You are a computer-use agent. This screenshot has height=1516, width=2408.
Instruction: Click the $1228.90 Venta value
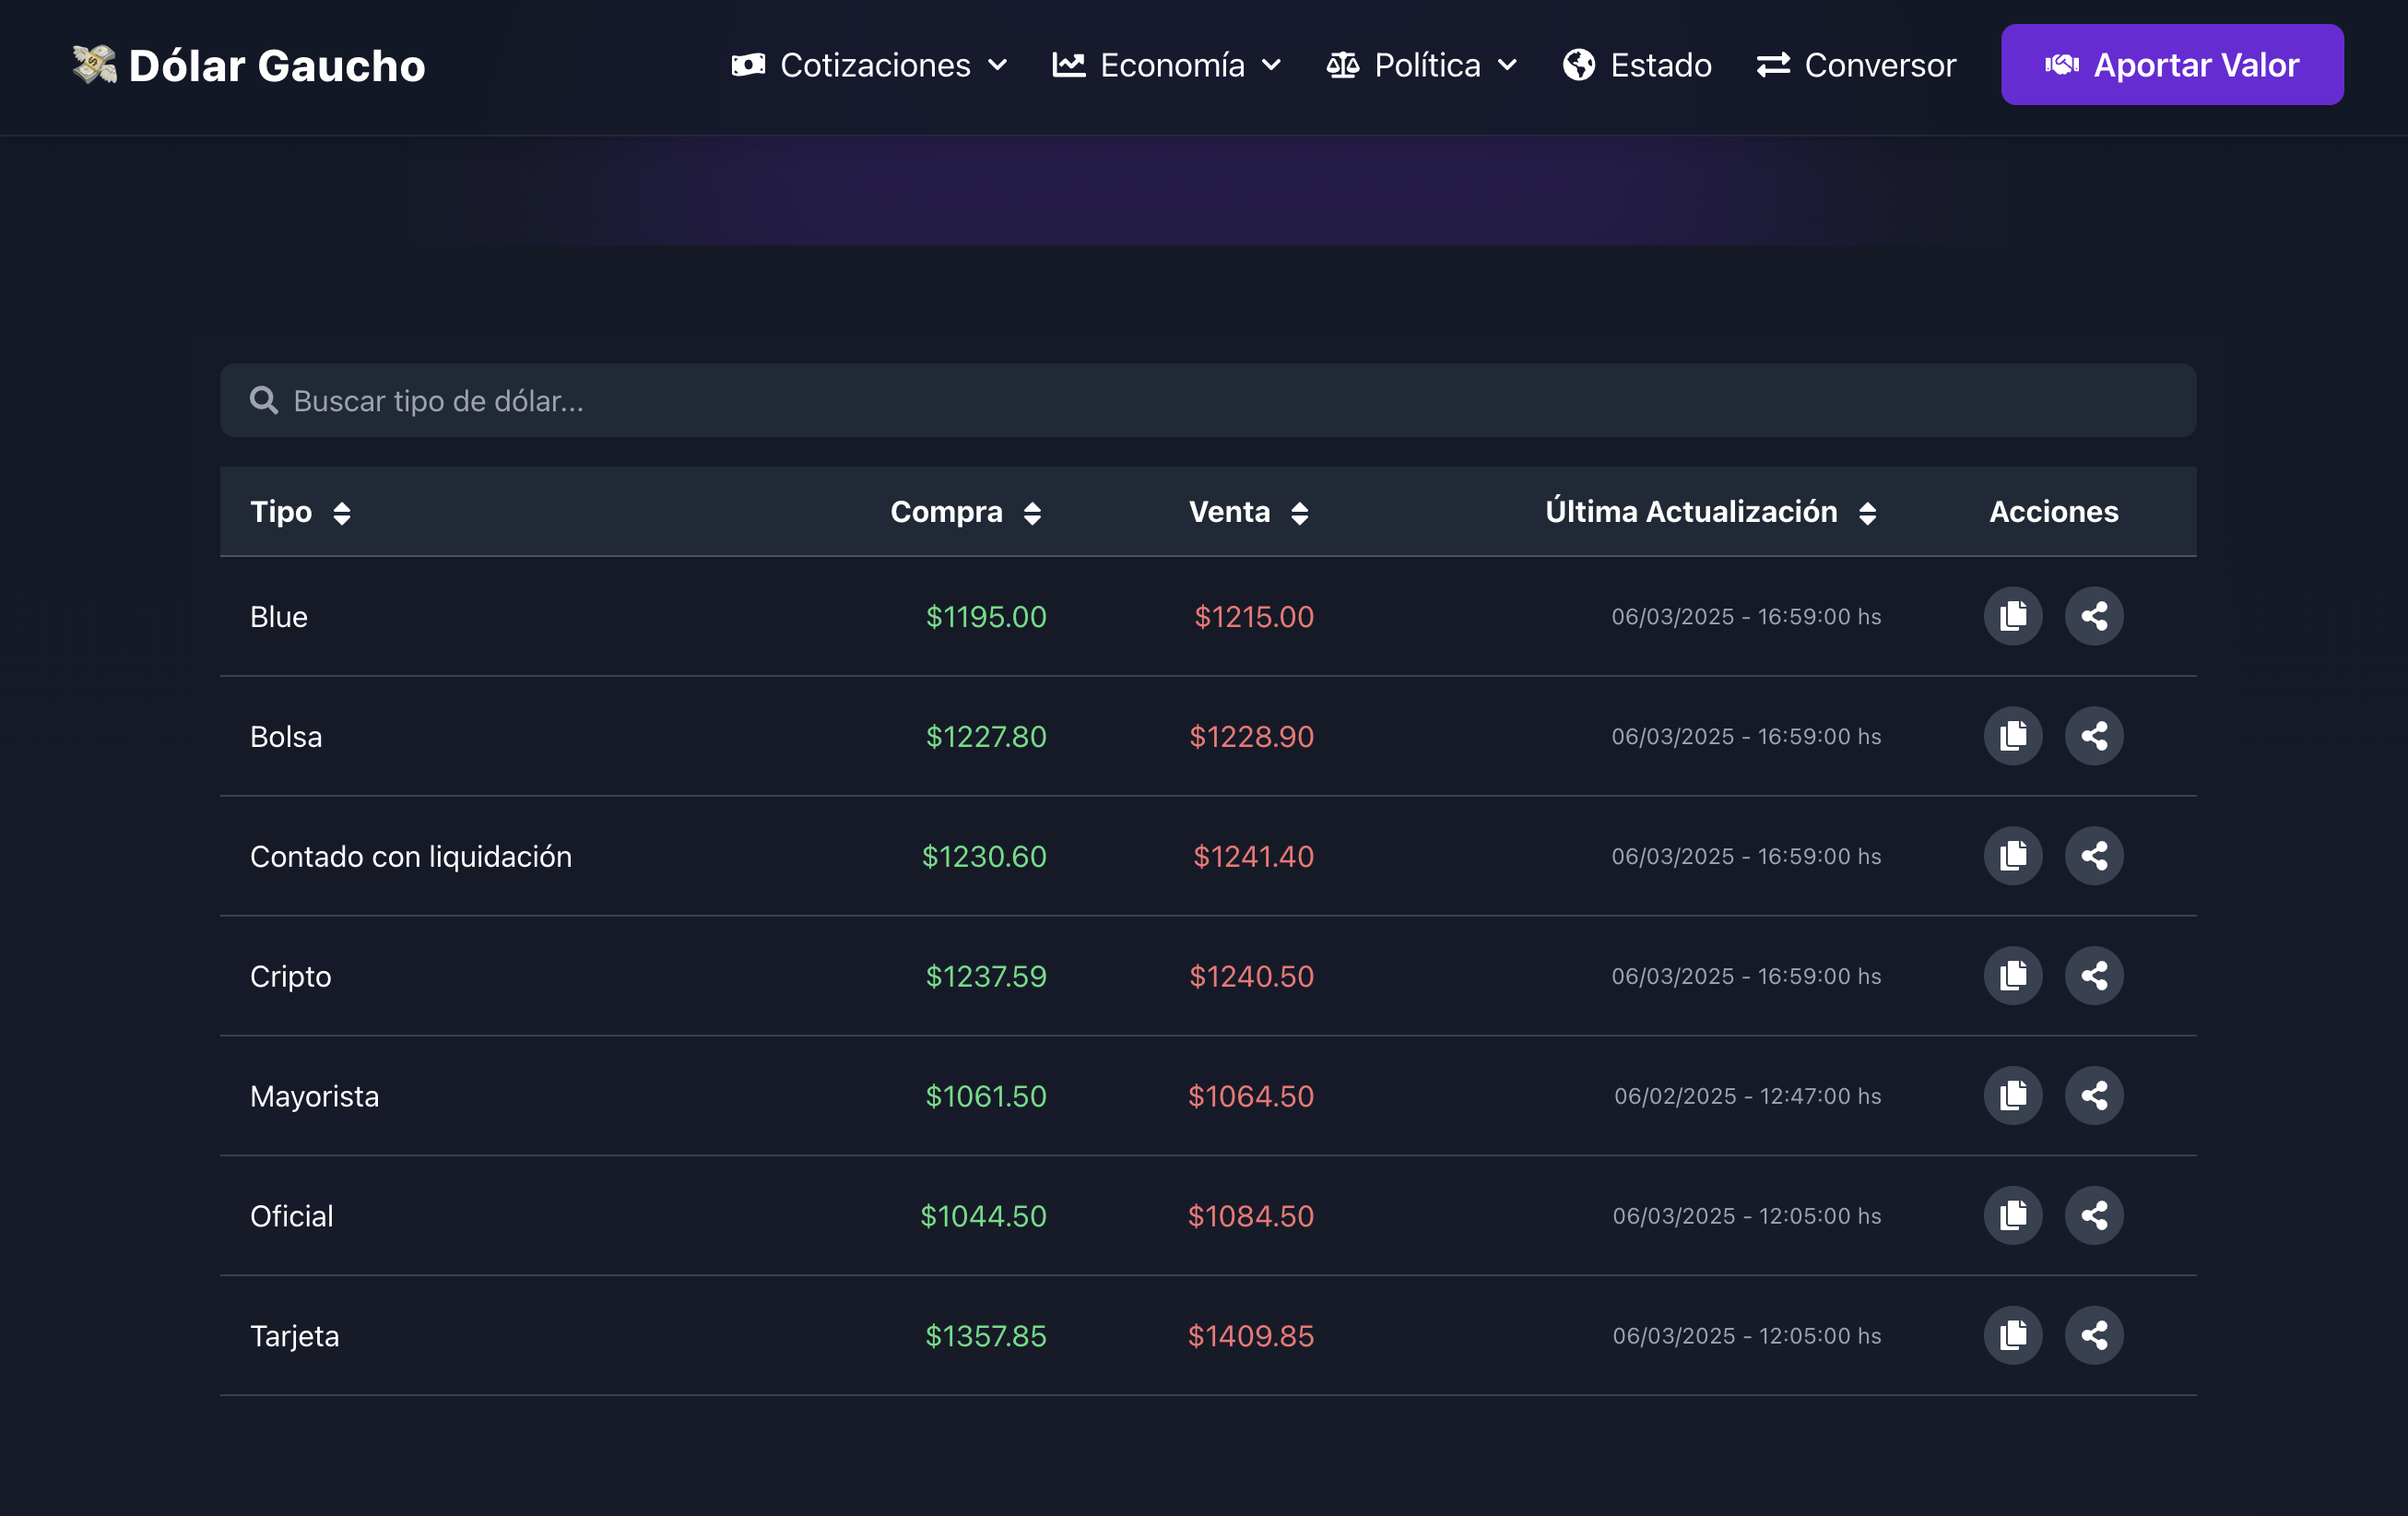click(x=1251, y=737)
